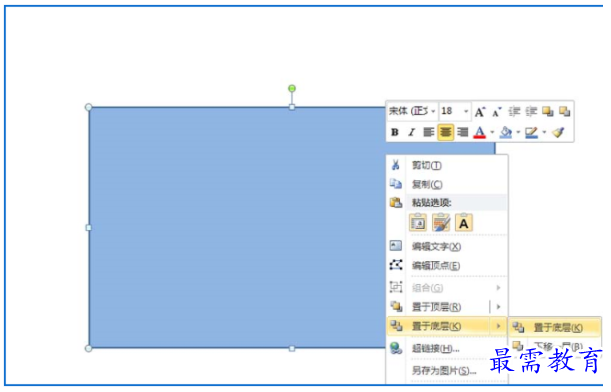Expand 置于底层 submenu arrow in main menu
The width and height of the screenshot is (611, 392).
[x=498, y=326]
